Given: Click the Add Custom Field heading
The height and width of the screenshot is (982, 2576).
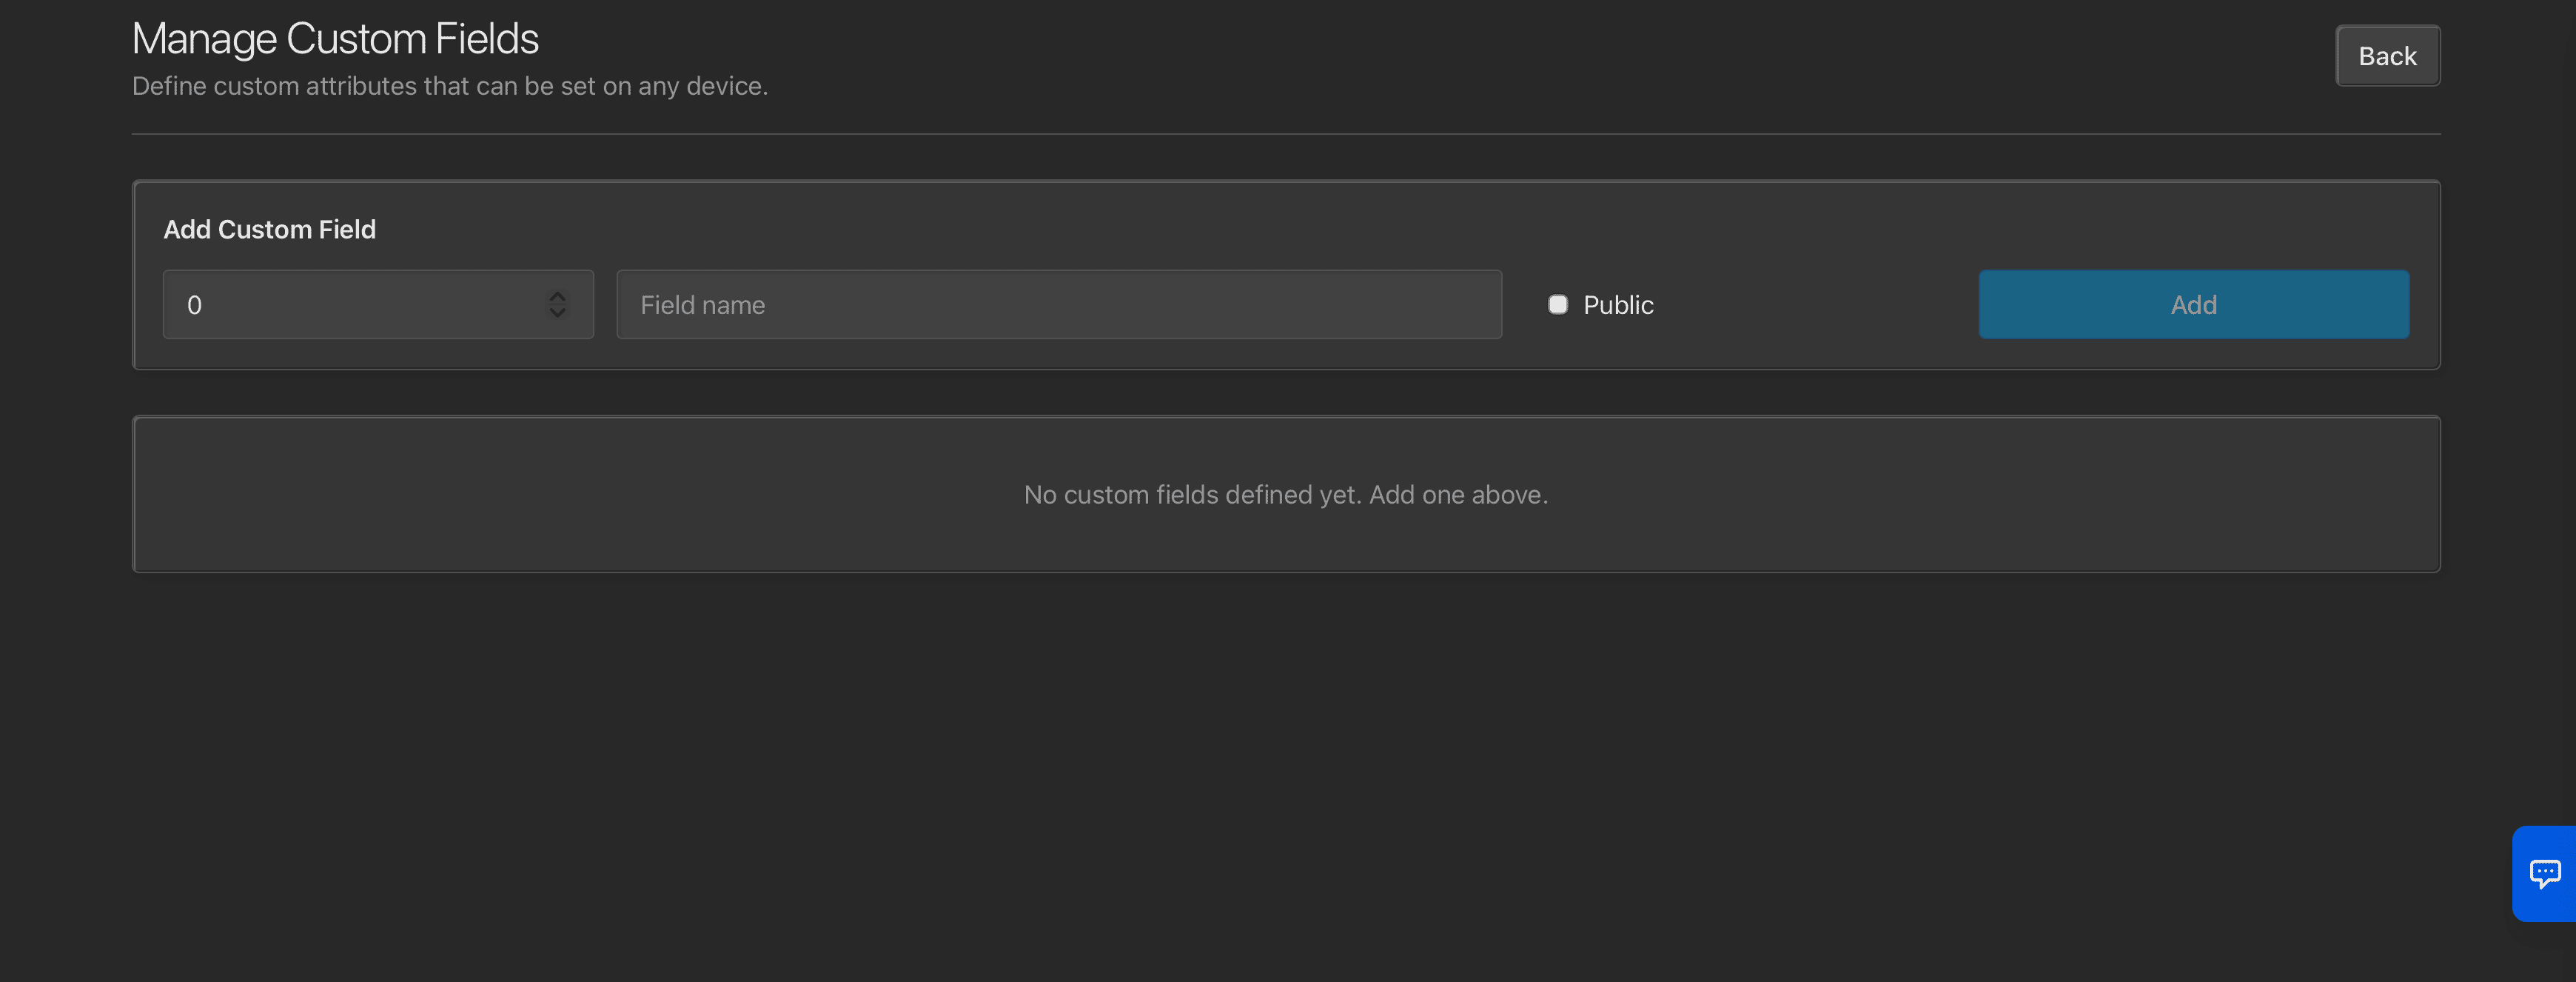Looking at the screenshot, I should tap(269, 229).
